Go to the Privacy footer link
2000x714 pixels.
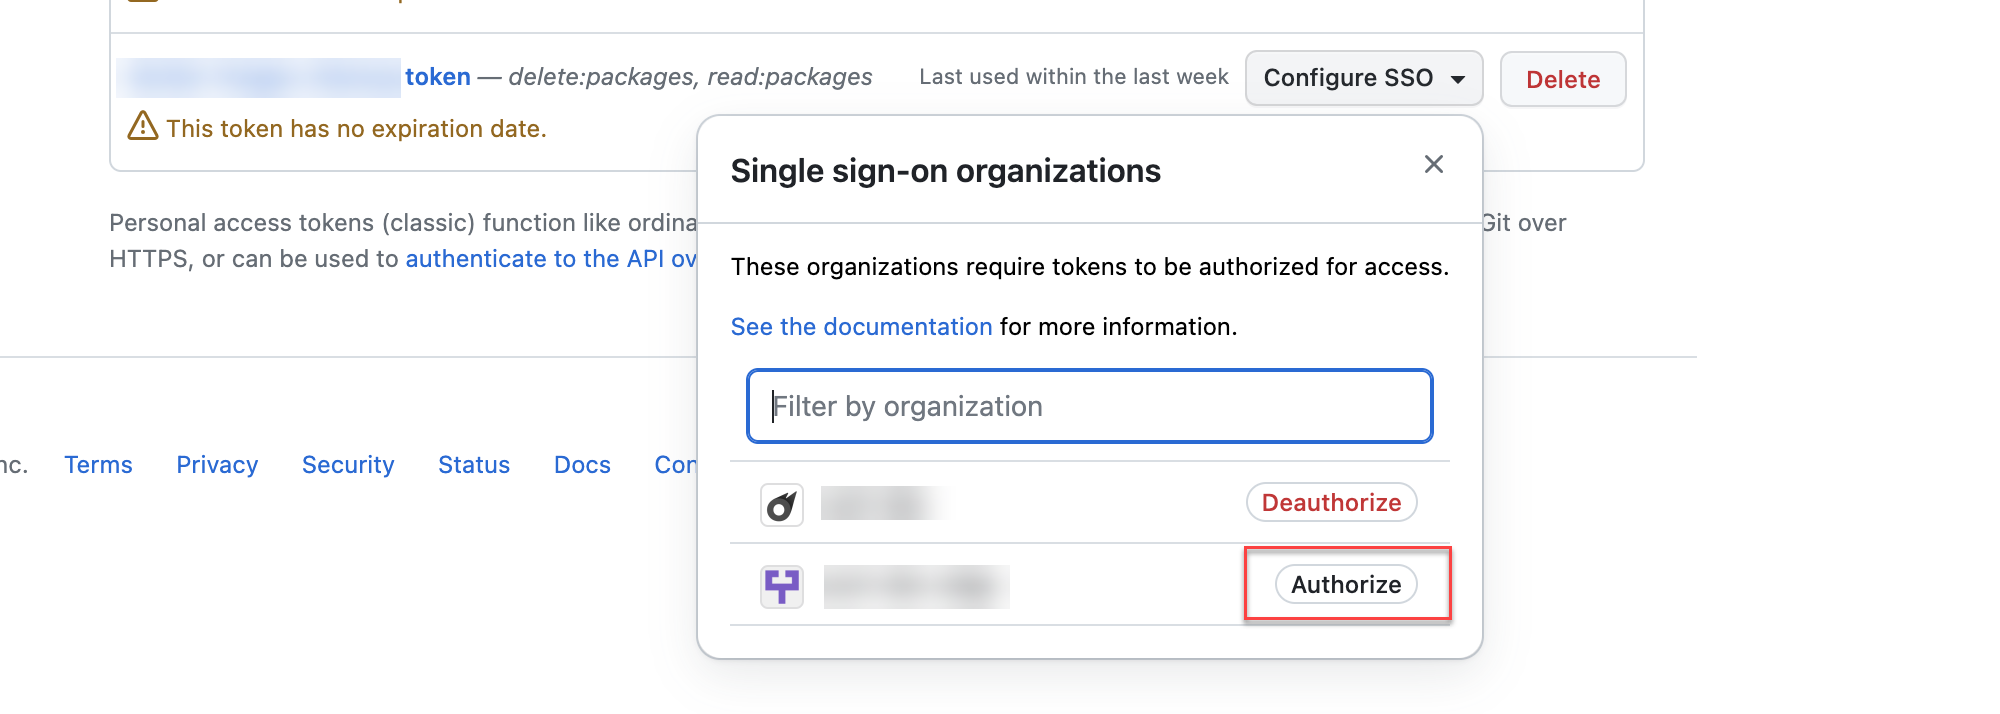pos(217,465)
